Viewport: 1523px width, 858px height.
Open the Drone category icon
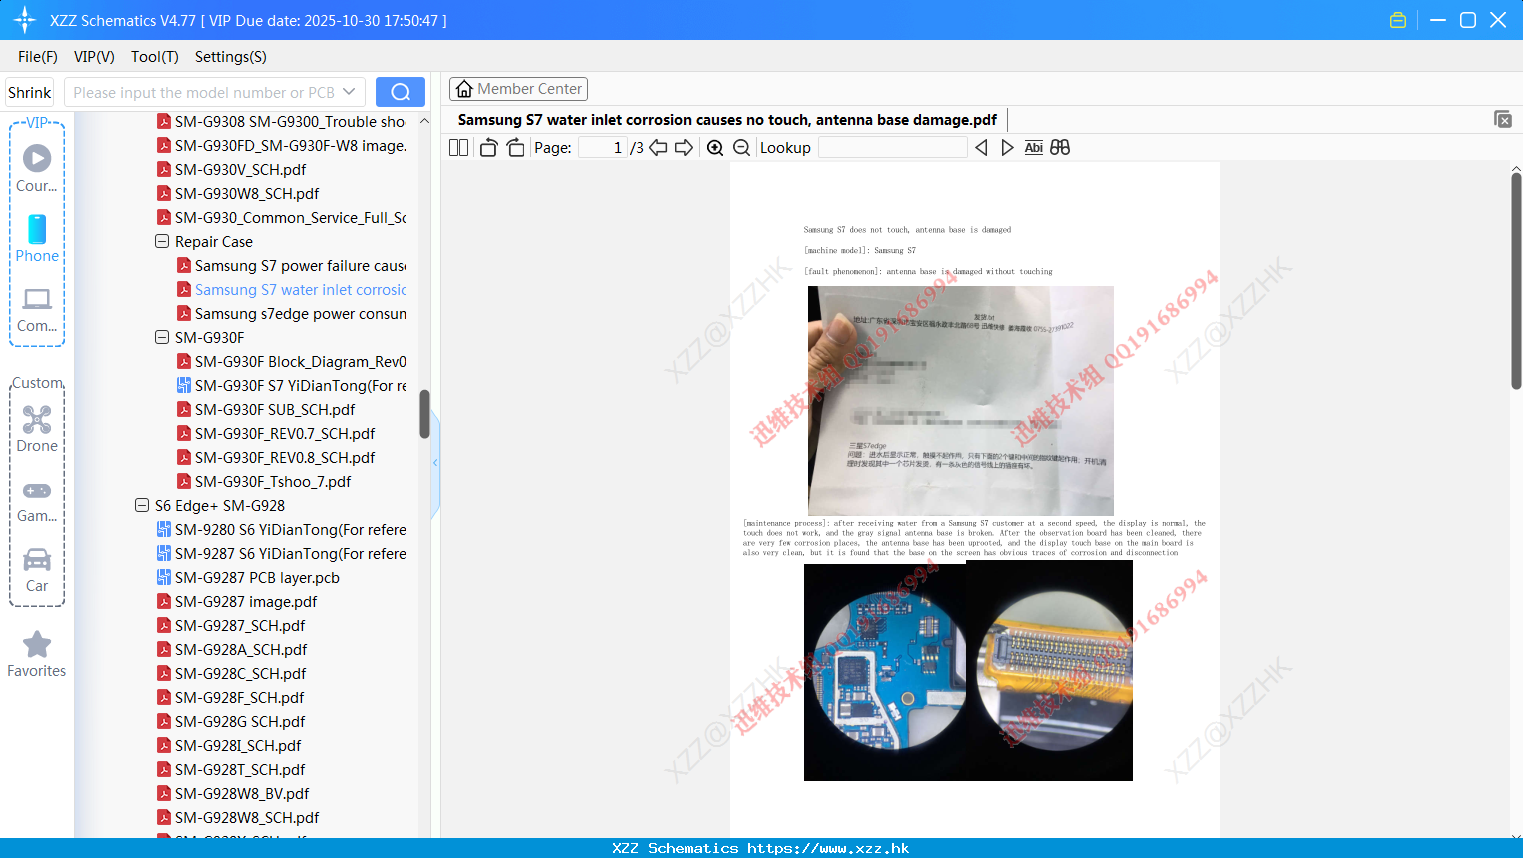click(x=37, y=428)
